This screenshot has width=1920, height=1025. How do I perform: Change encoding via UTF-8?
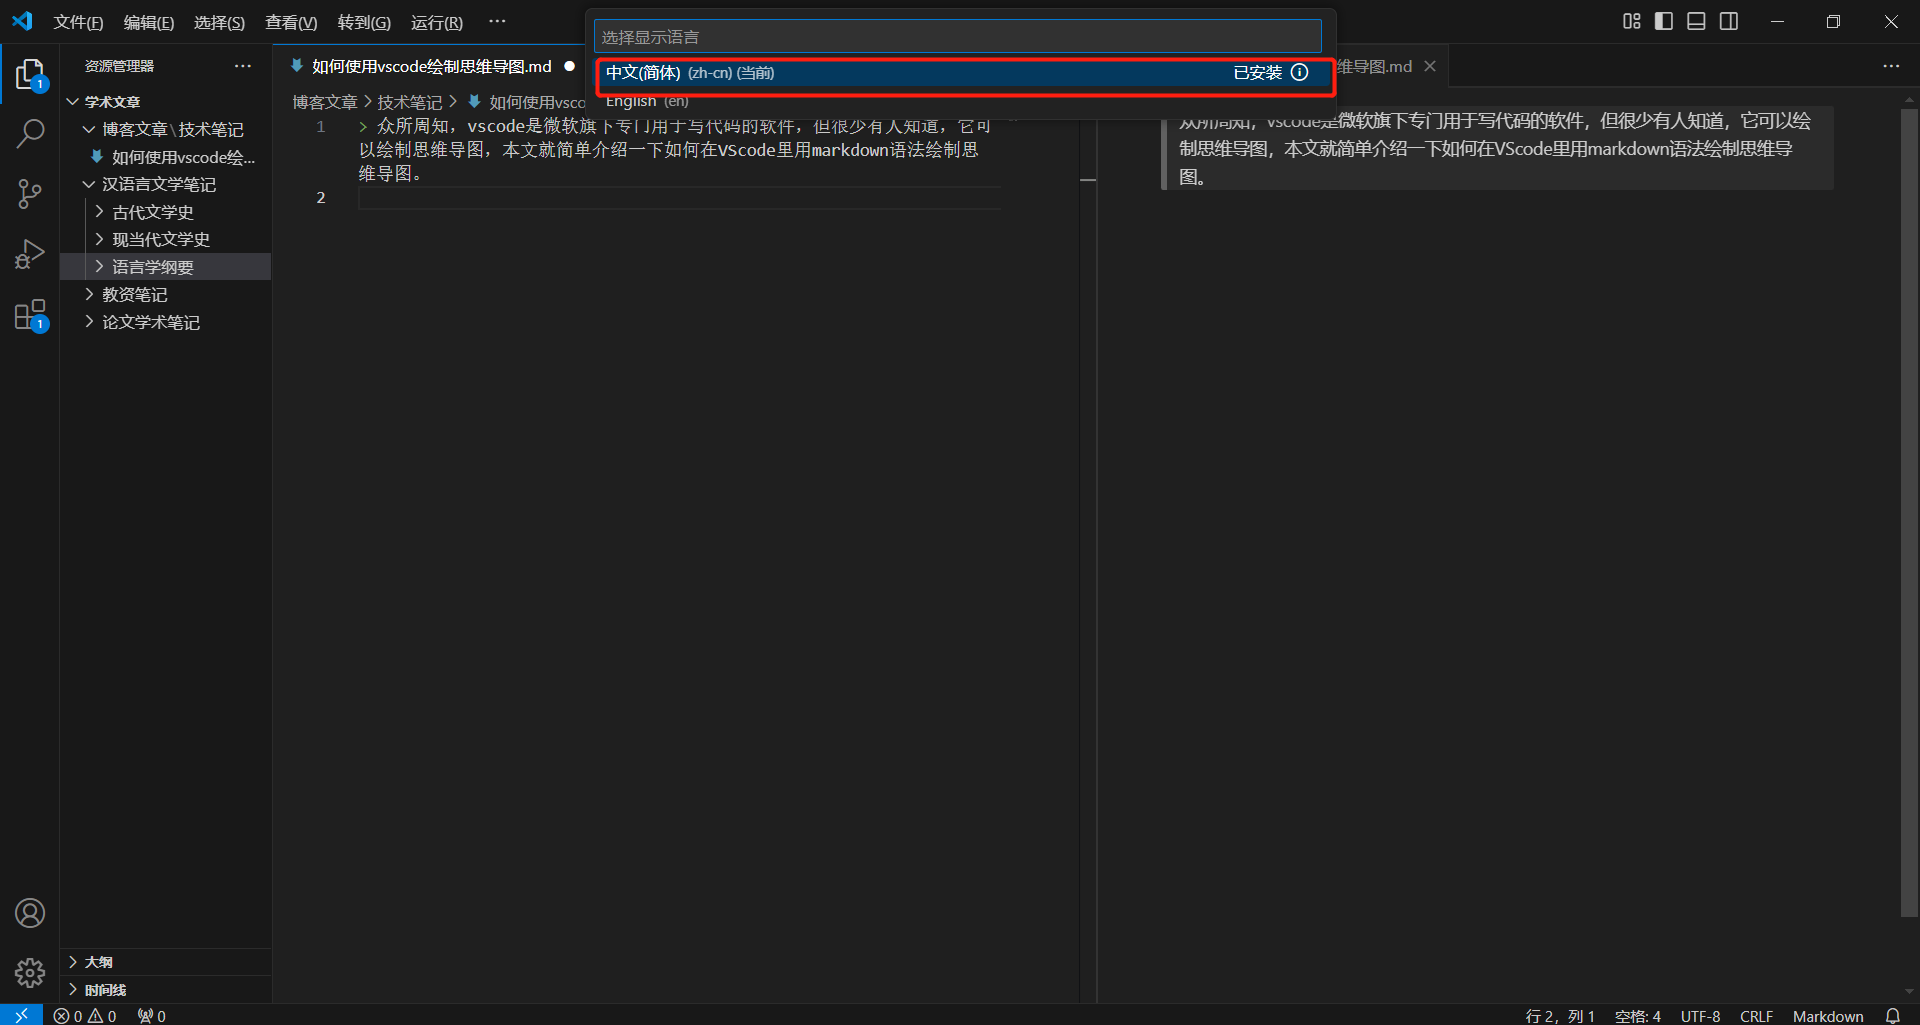click(x=1700, y=1016)
